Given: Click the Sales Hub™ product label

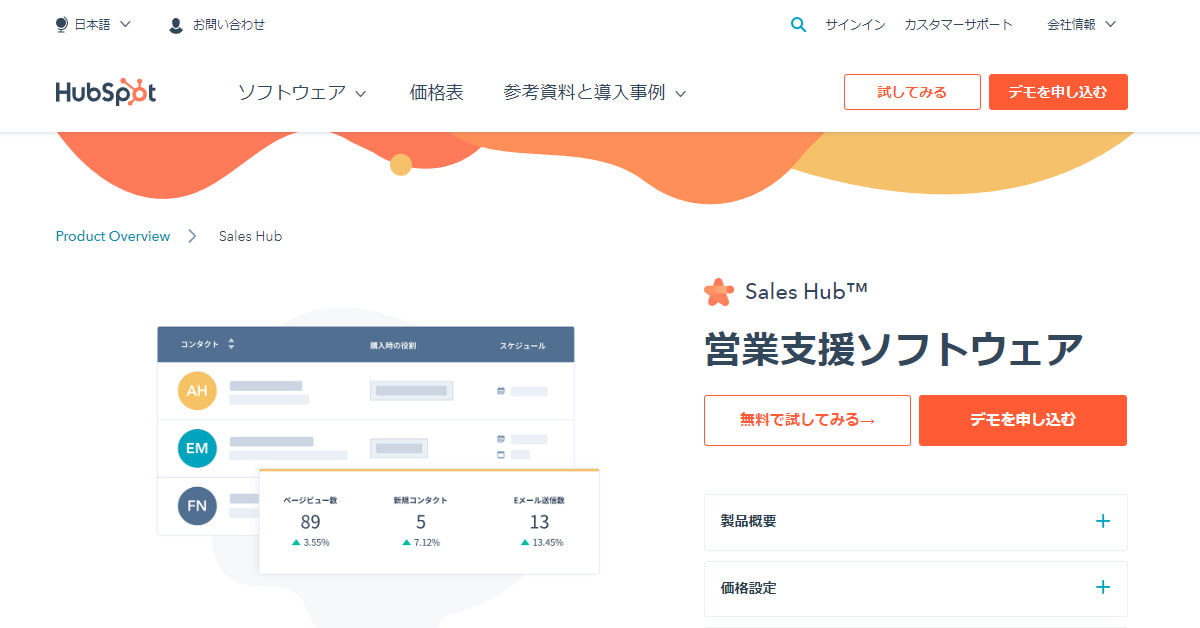Looking at the screenshot, I should coord(806,291).
